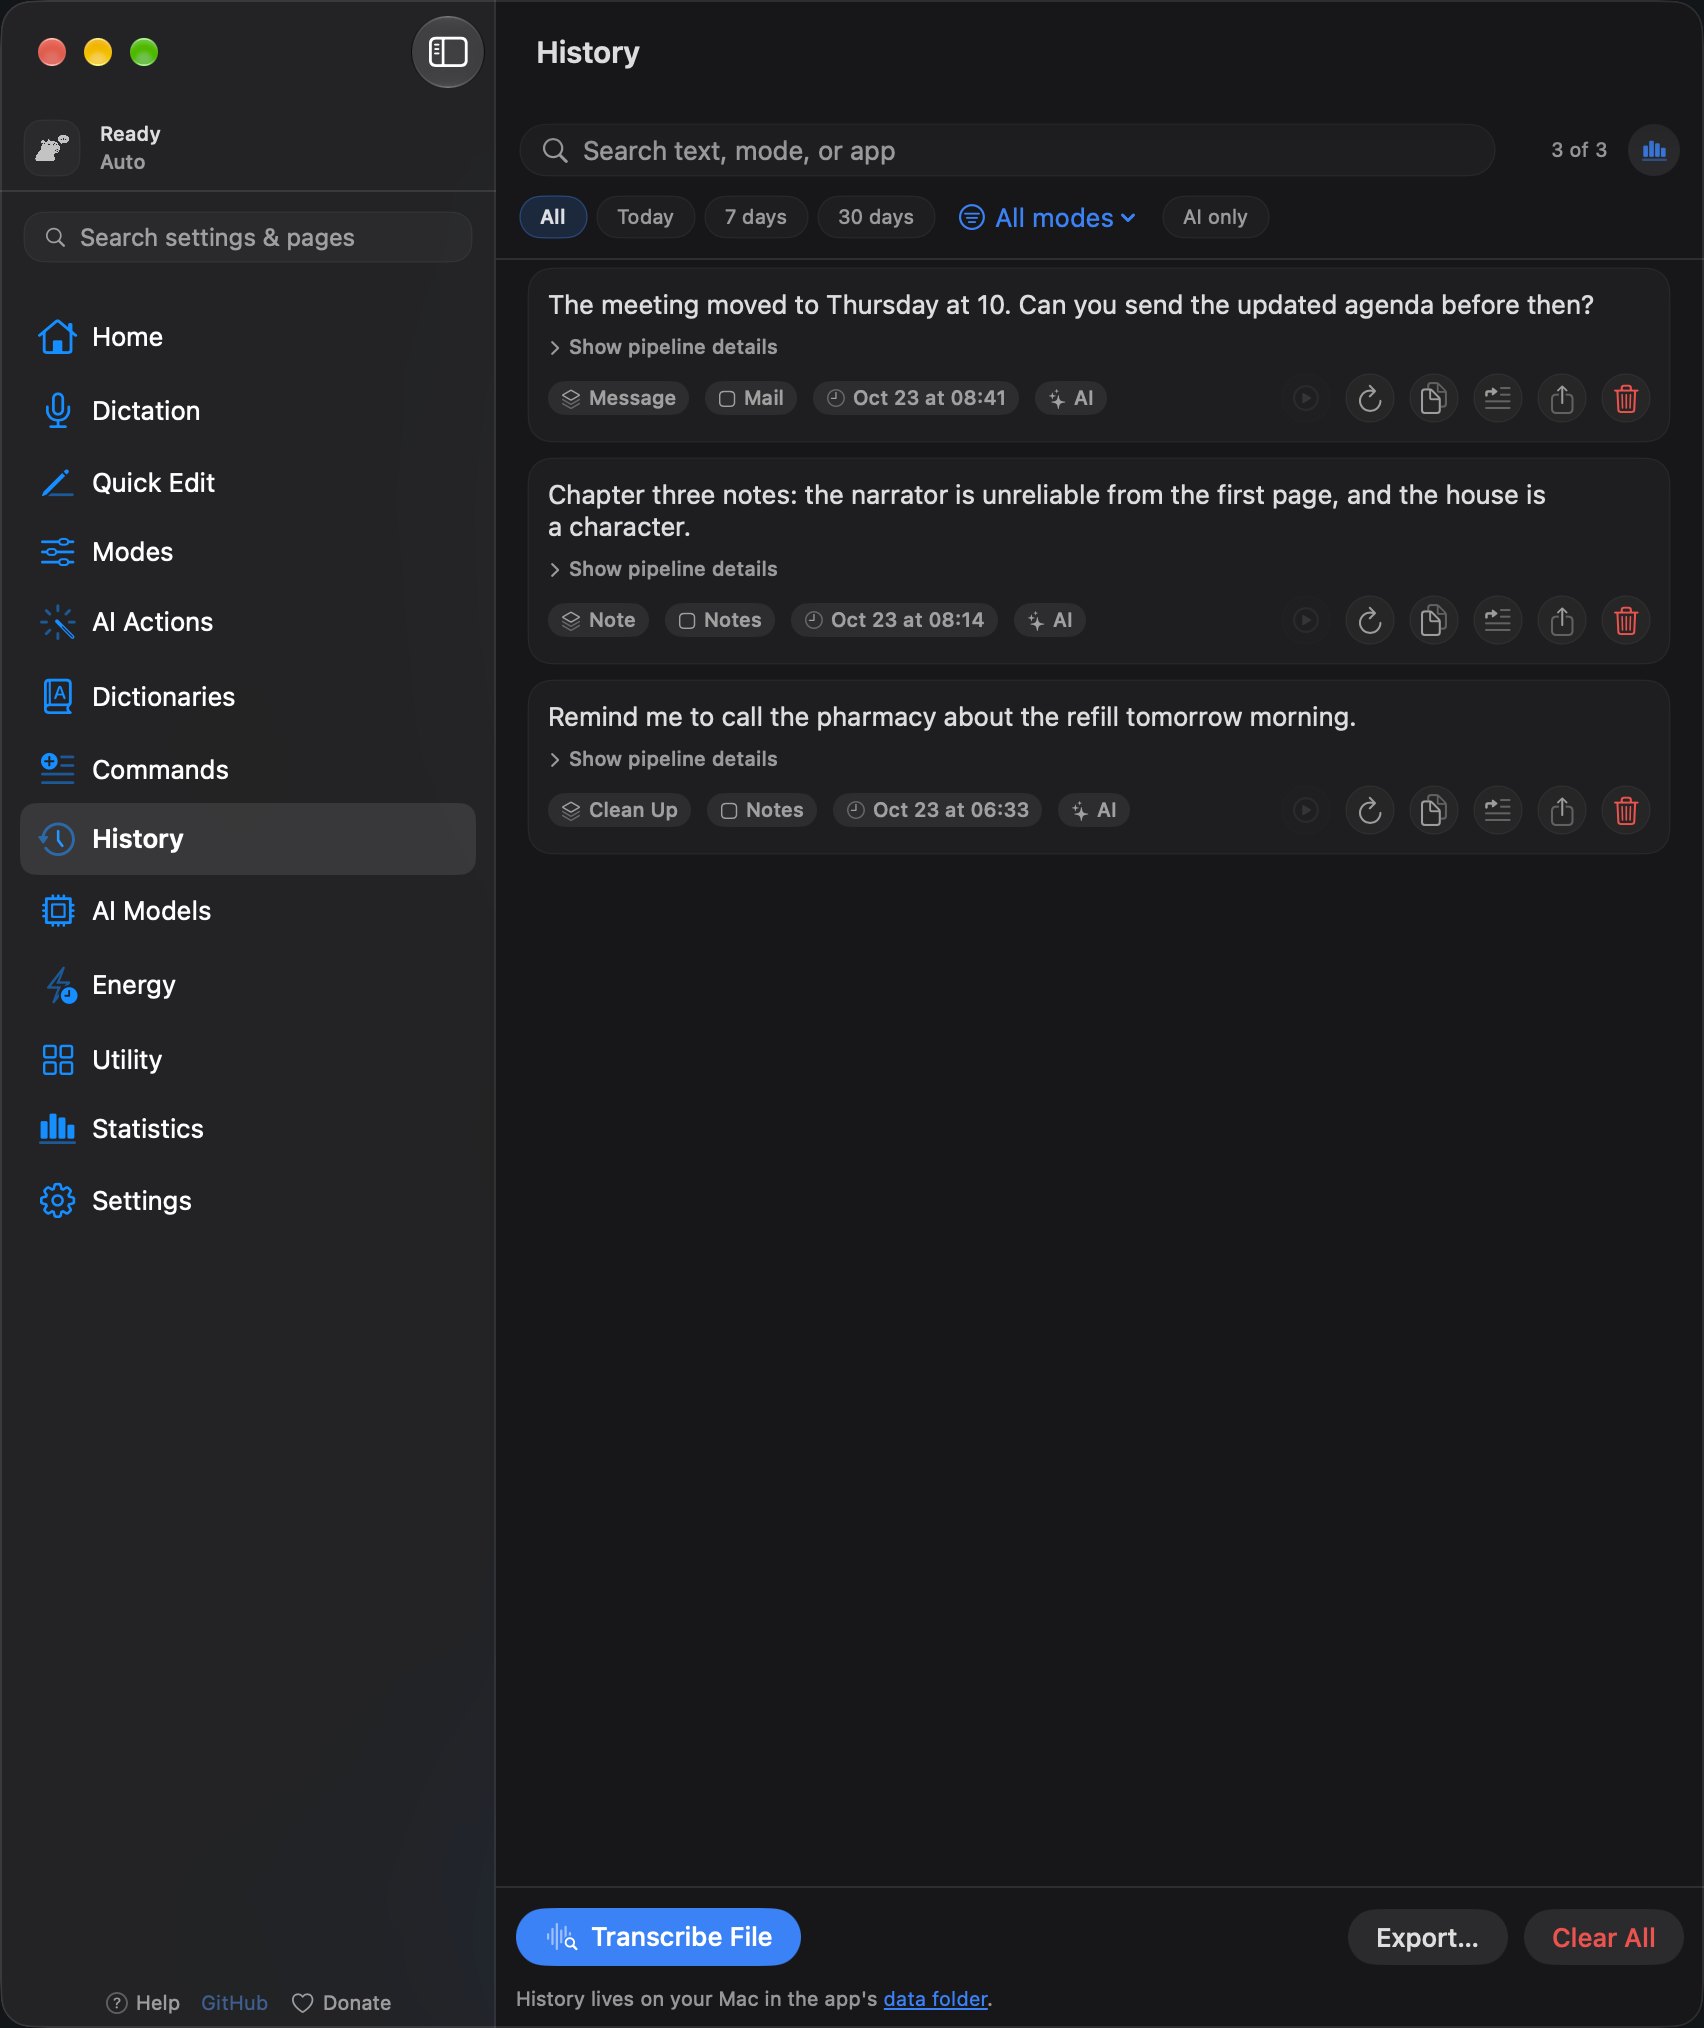Expand pipeline details for Chapter three notes
1704x2028 pixels.
[663, 569]
